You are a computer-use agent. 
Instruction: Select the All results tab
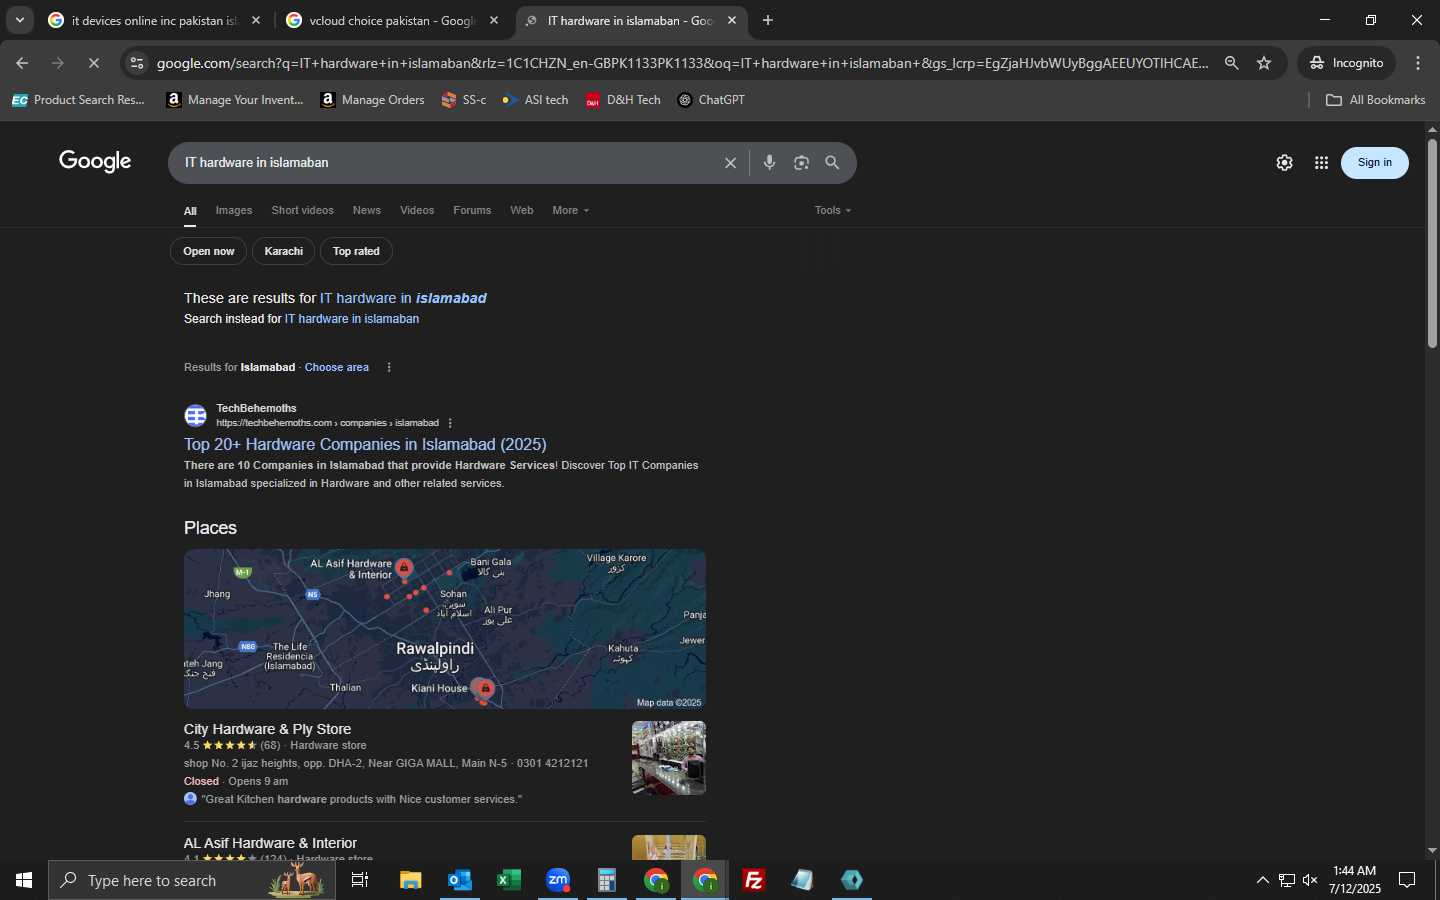point(190,211)
